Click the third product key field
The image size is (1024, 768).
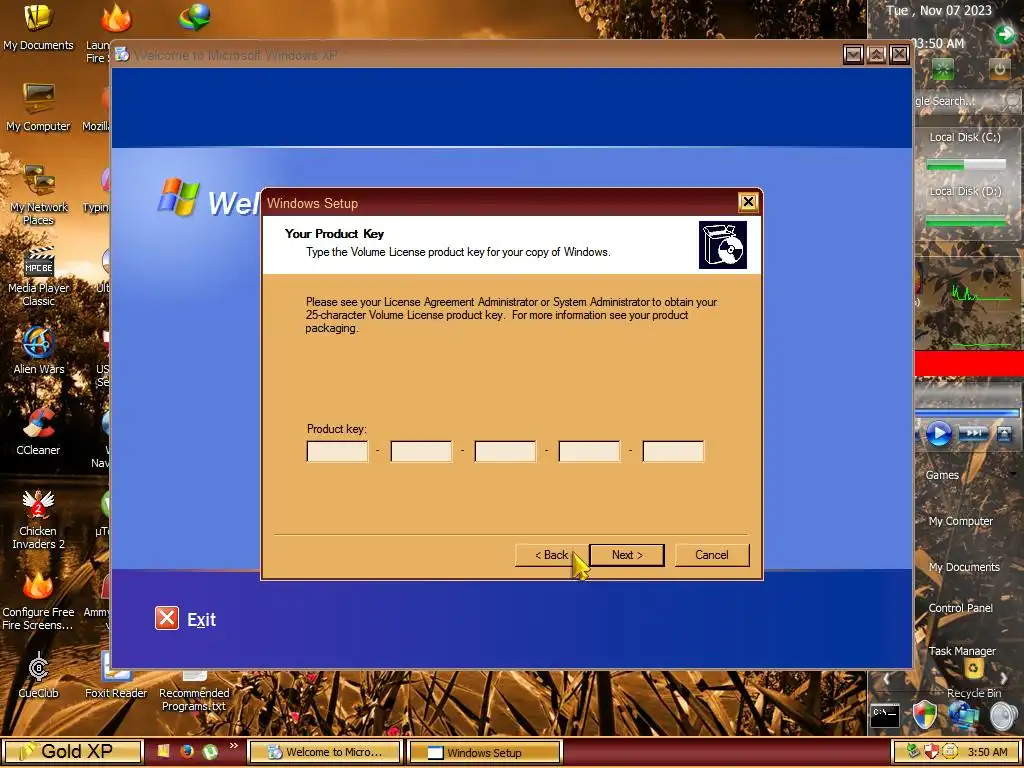click(505, 451)
